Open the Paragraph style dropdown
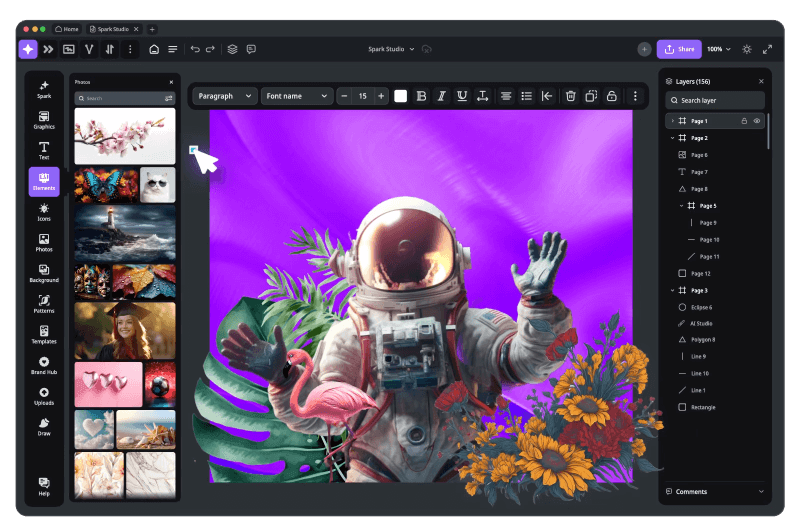 coord(224,96)
